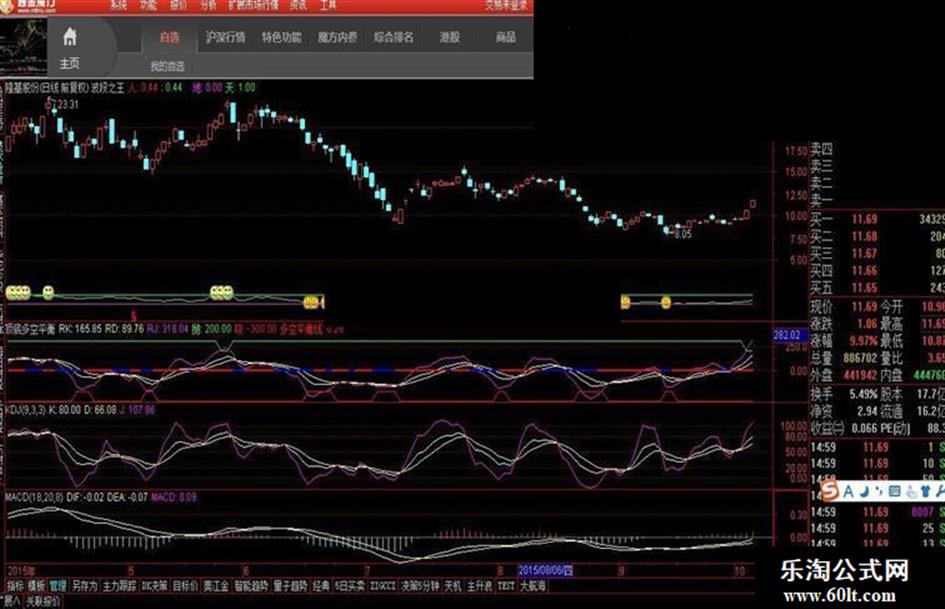945x609 pixels.
Task: Click the moon icon in the input toolbar
Action: pyautogui.click(x=864, y=492)
